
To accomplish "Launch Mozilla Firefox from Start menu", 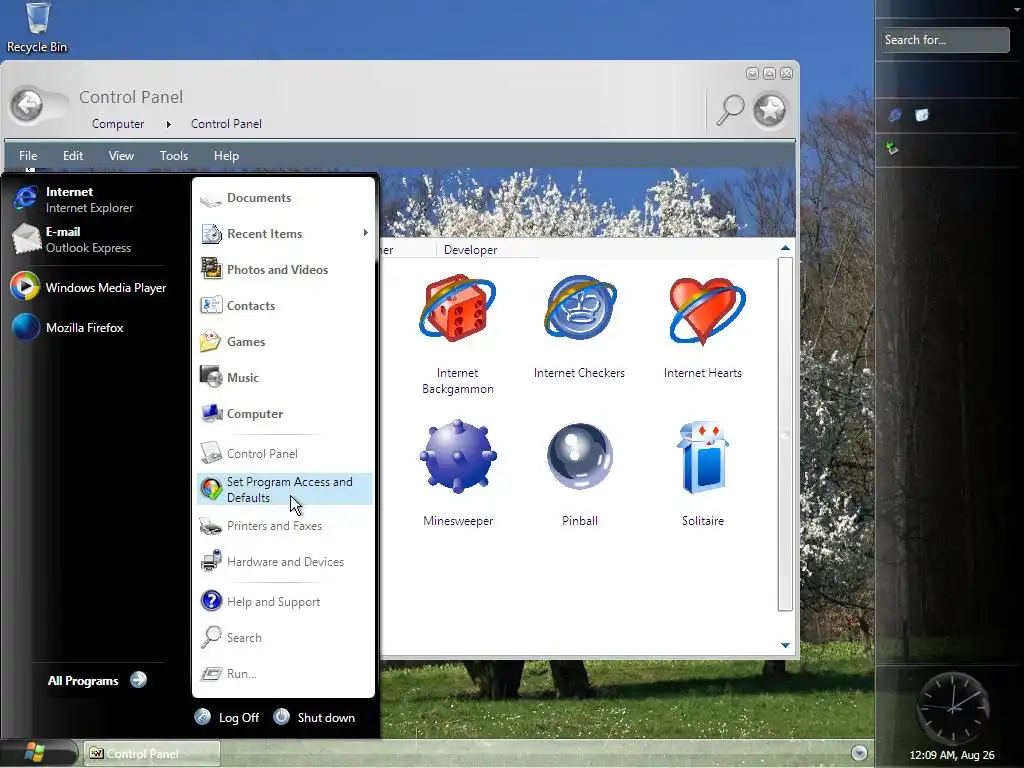I will tap(68, 327).
